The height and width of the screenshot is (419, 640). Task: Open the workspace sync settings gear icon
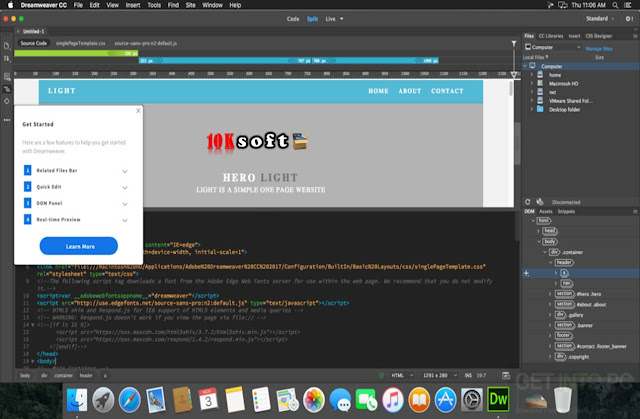click(x=629, y=19)
